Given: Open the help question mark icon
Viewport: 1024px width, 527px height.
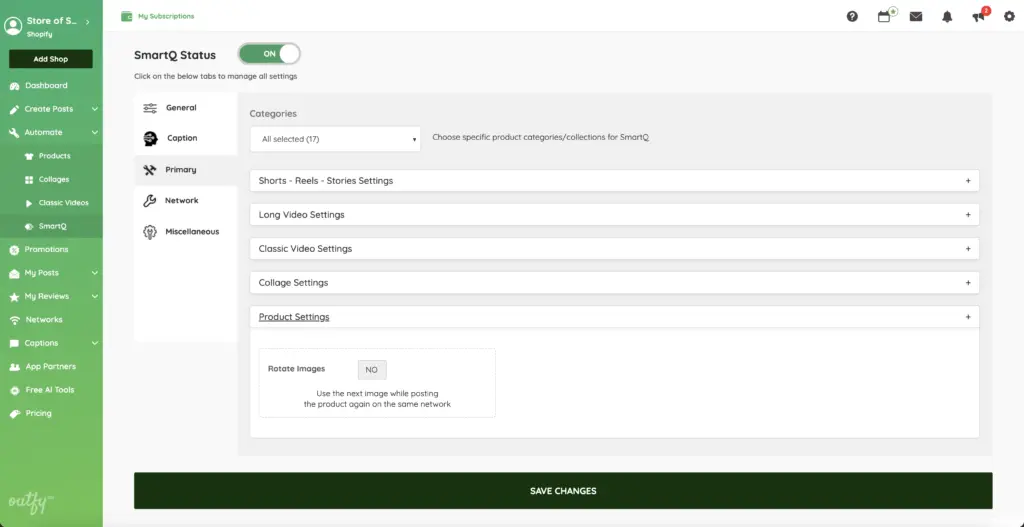Looking at the screenshot, I should 852,16.
